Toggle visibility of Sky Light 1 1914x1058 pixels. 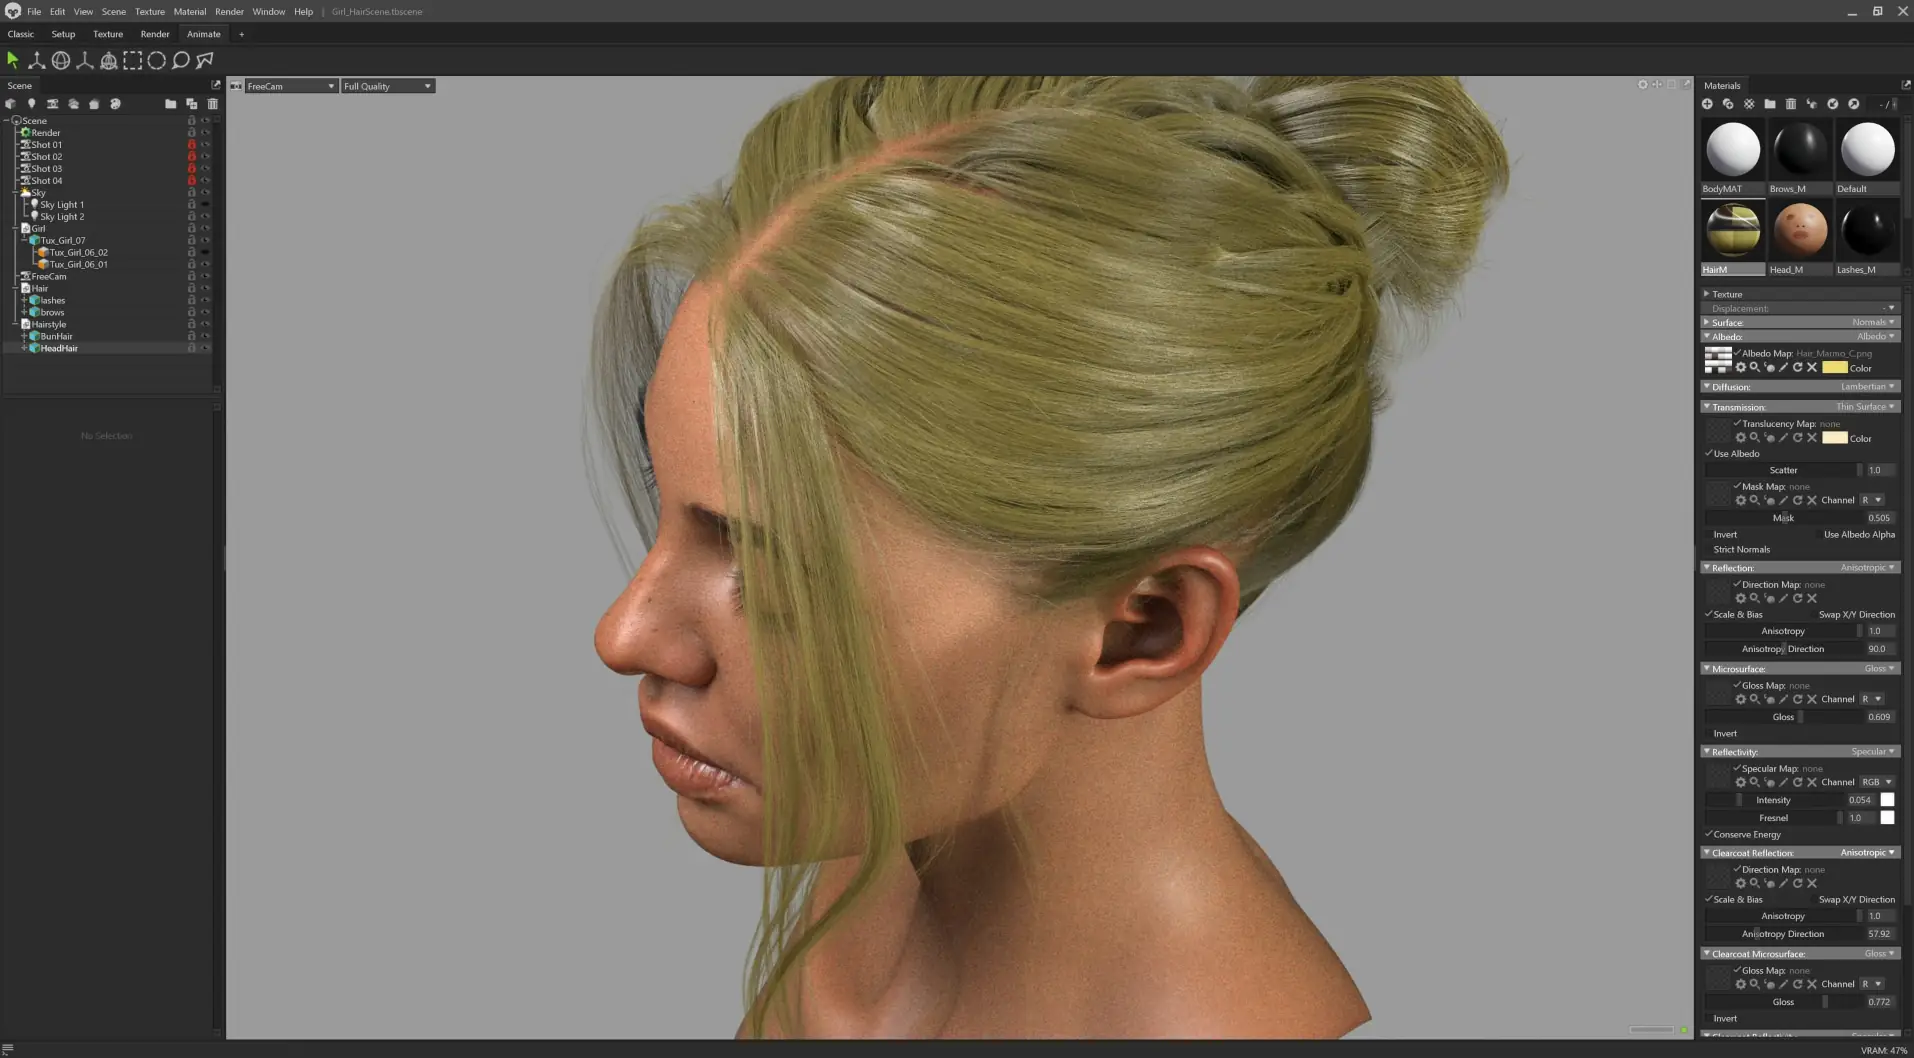205,205
